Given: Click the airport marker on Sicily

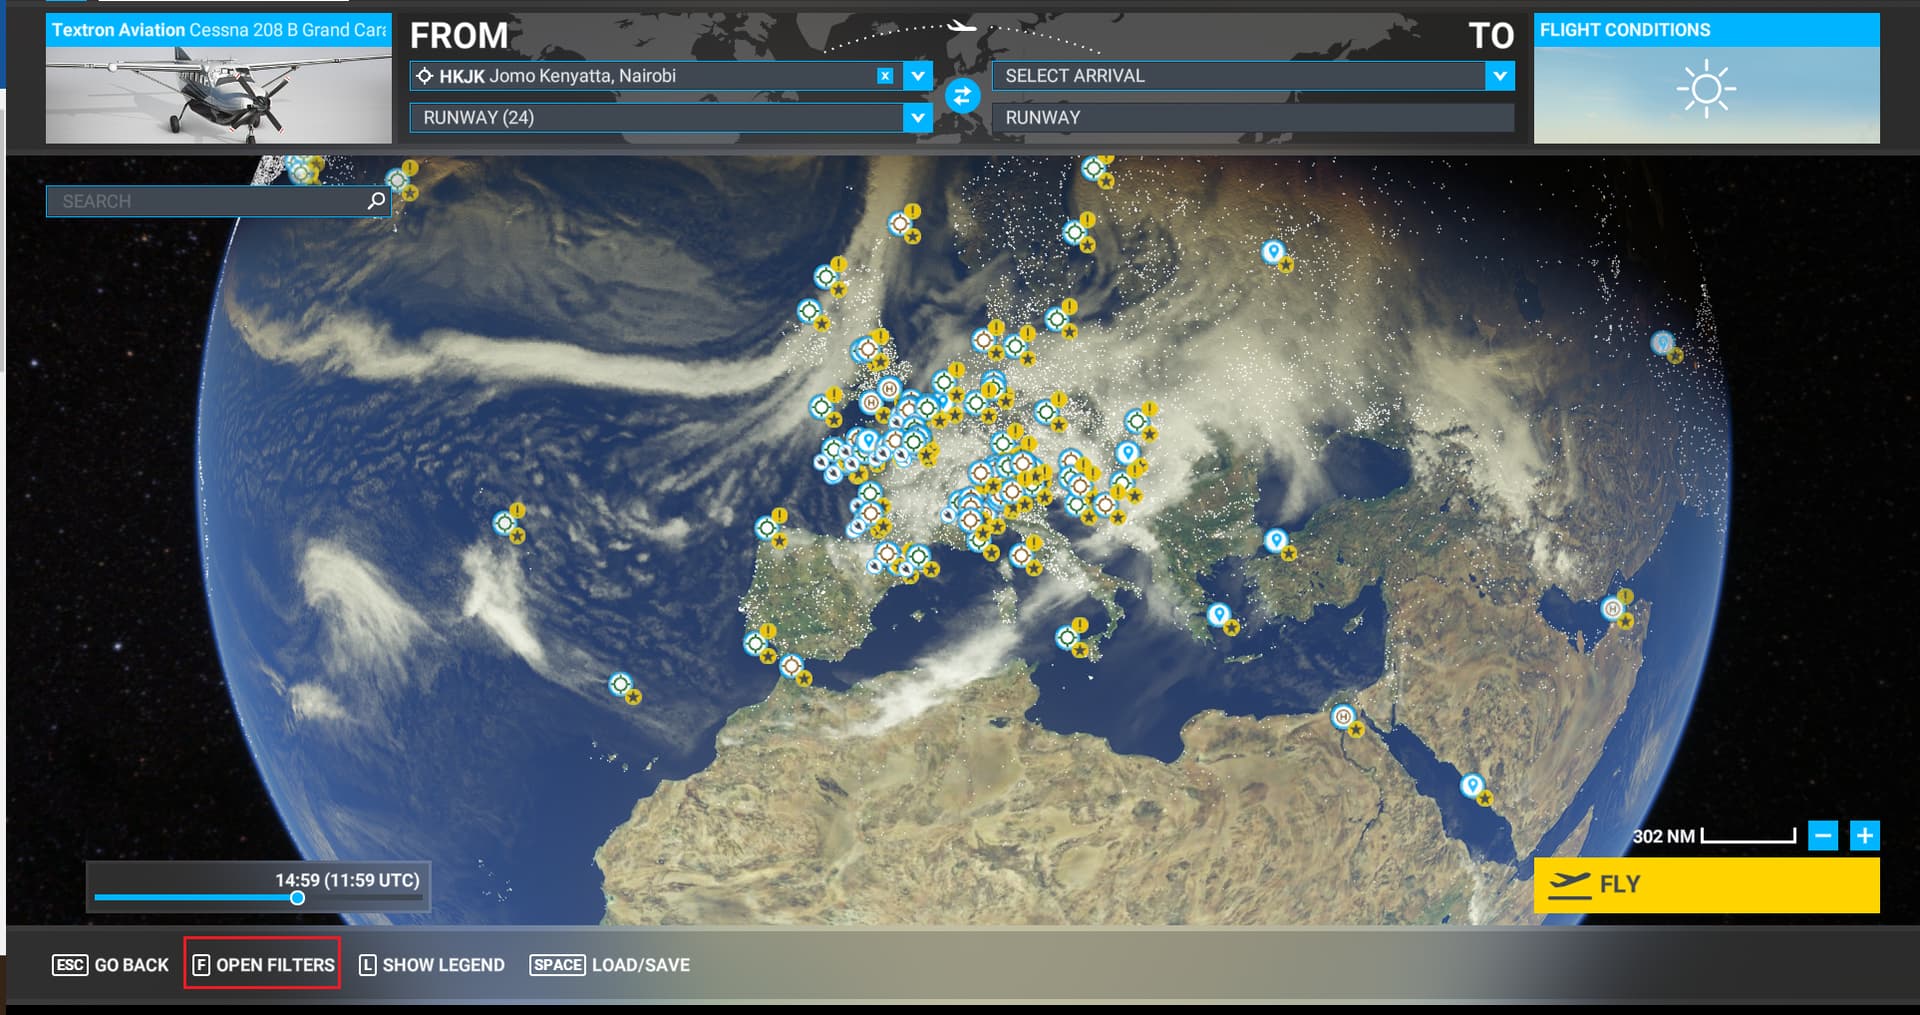Looking at the screenshot, I should [1068, 637].
